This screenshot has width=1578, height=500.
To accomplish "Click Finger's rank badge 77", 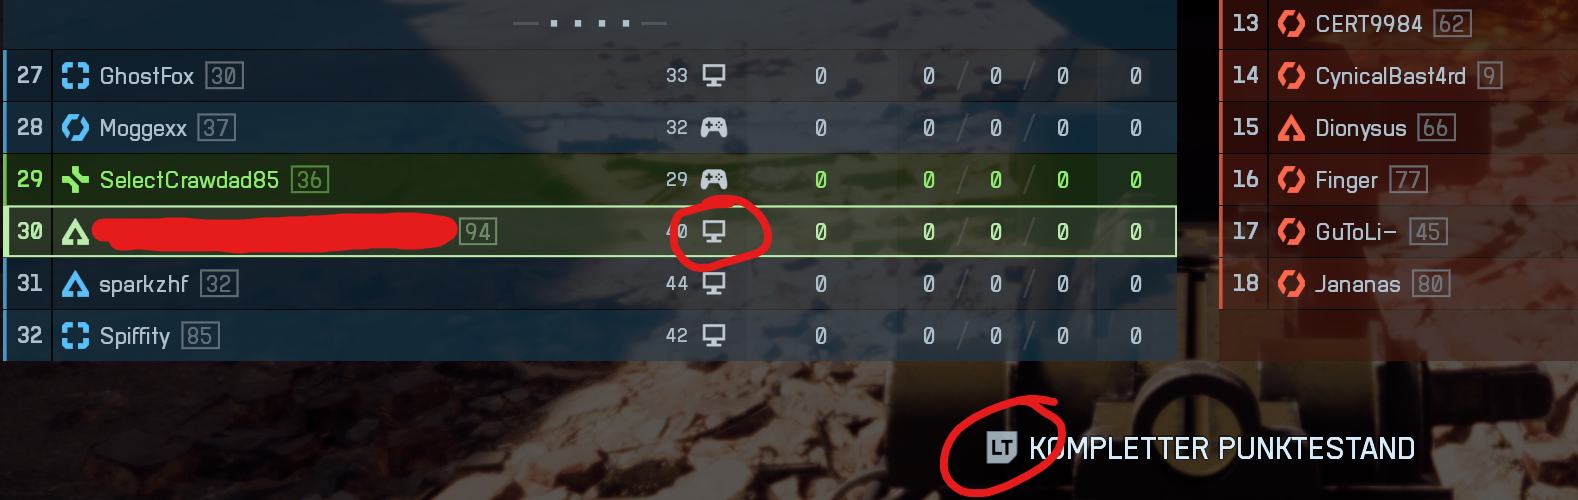I will pyautogui.click(x=1408, y=180).
